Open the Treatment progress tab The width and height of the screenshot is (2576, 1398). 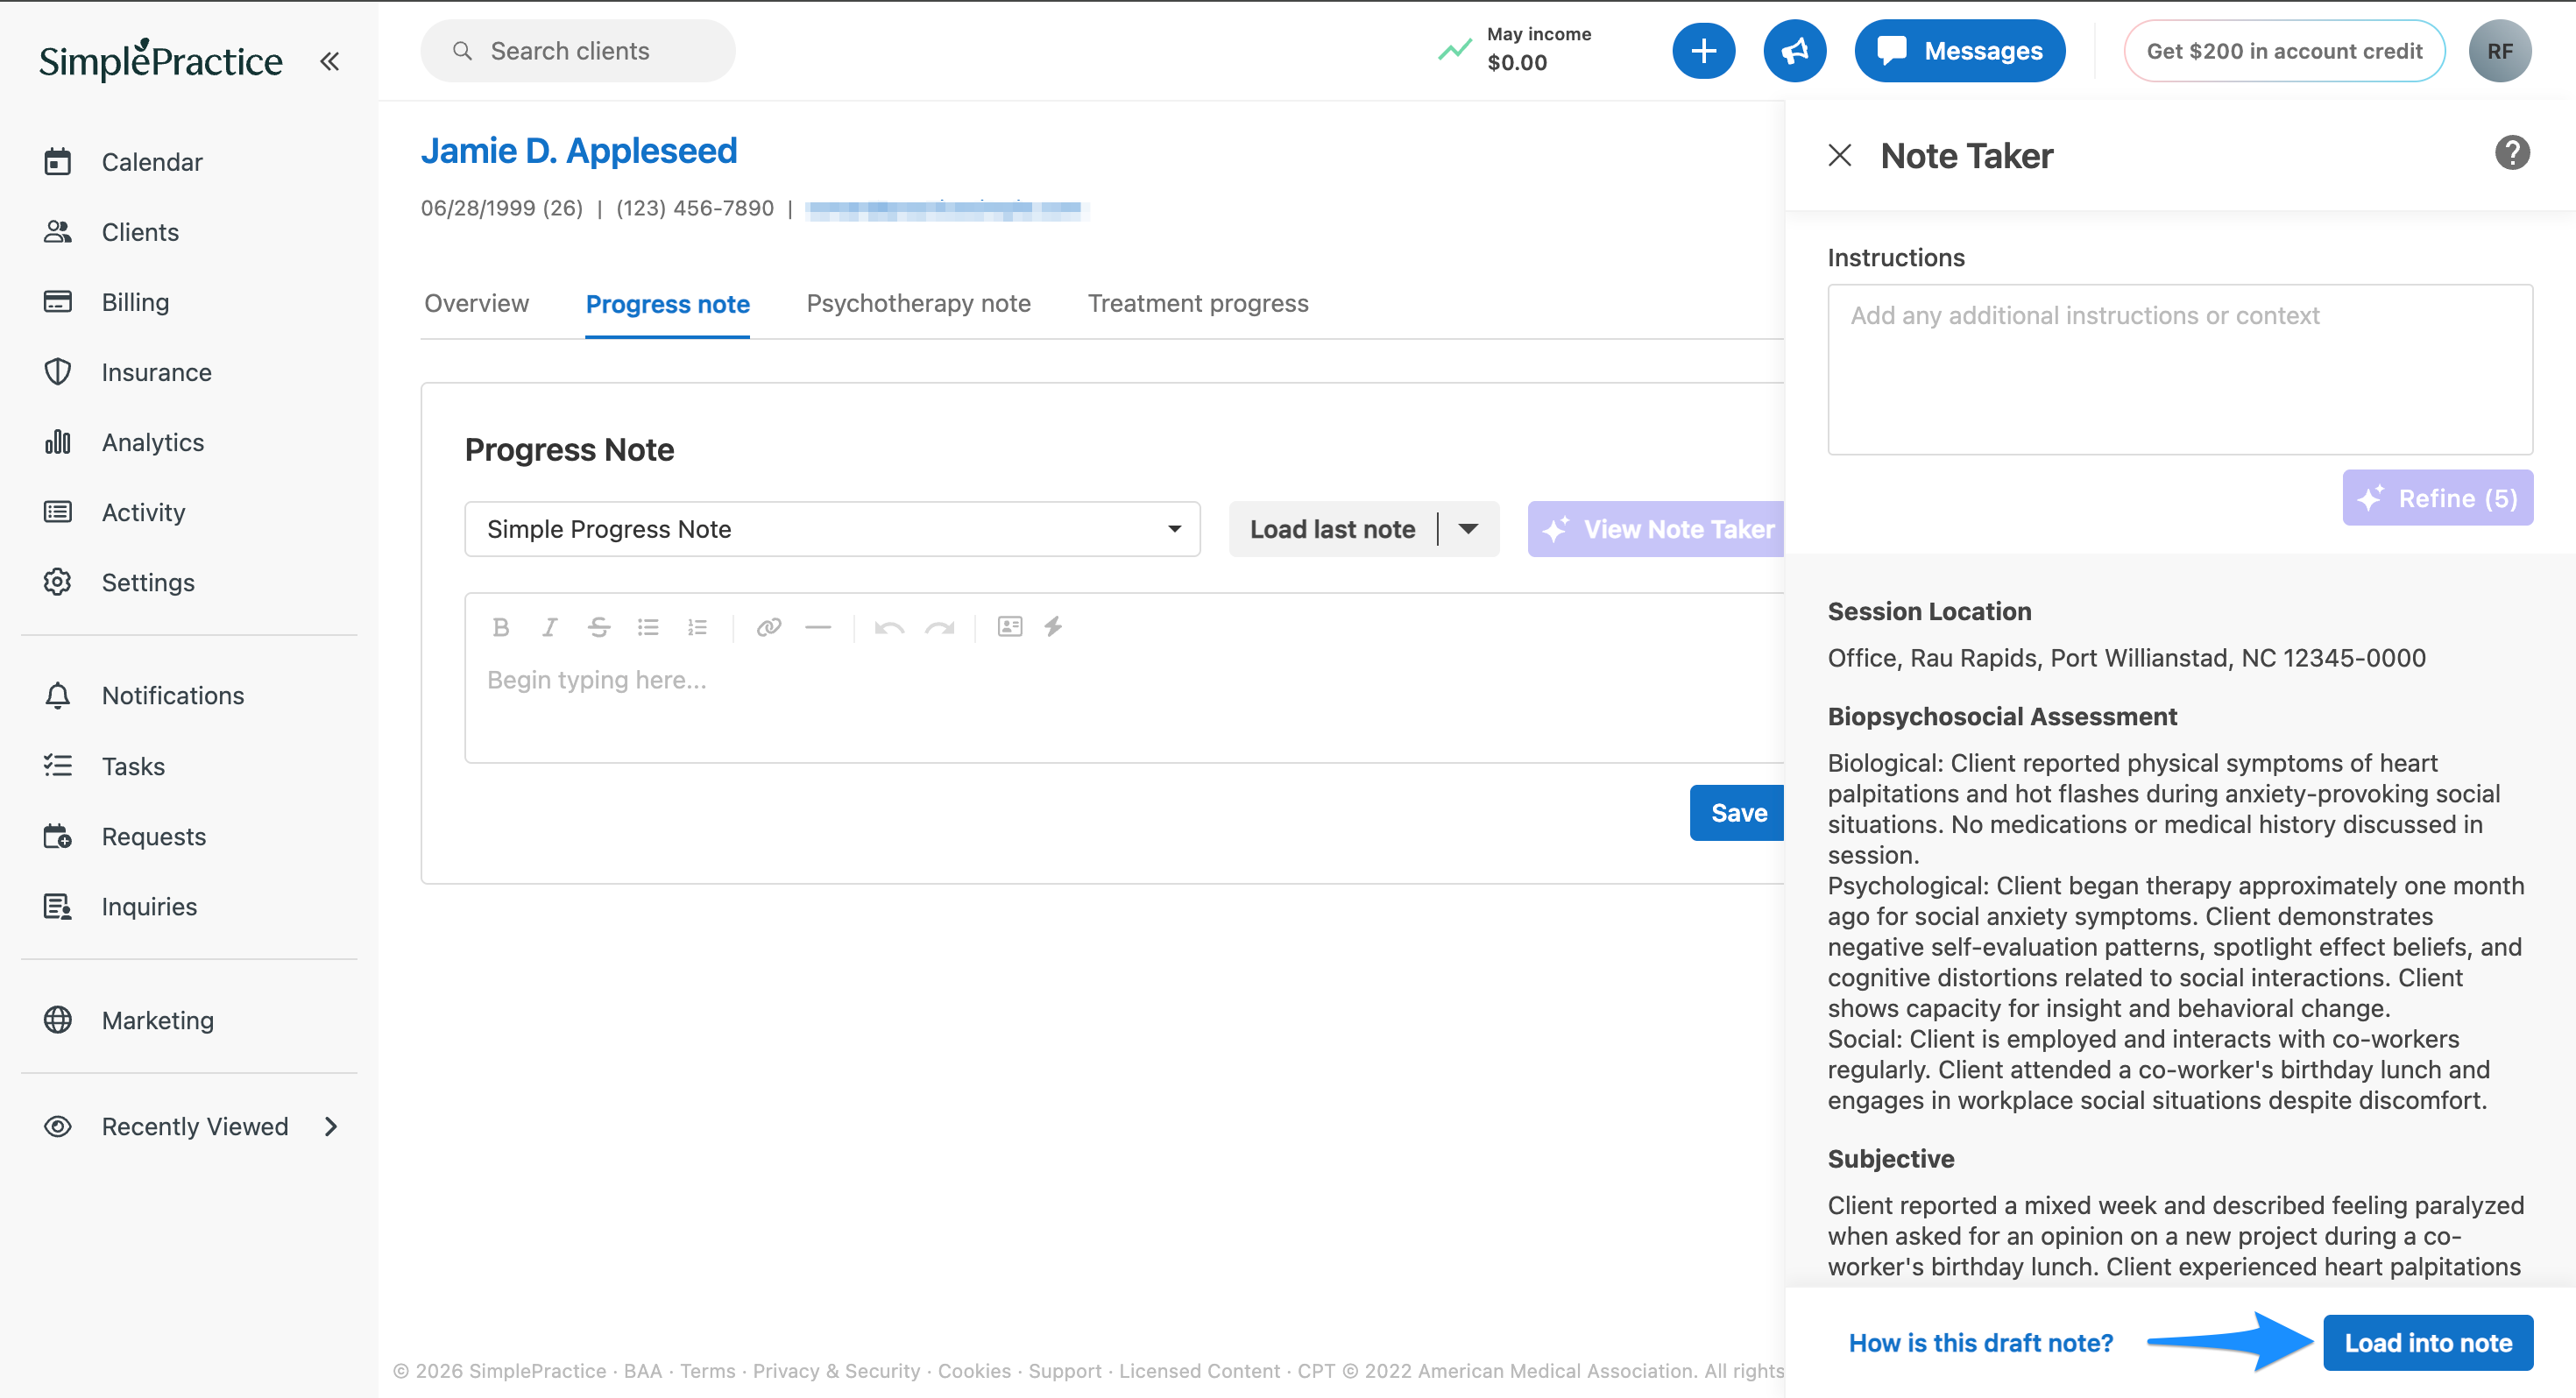(1197, 303)
